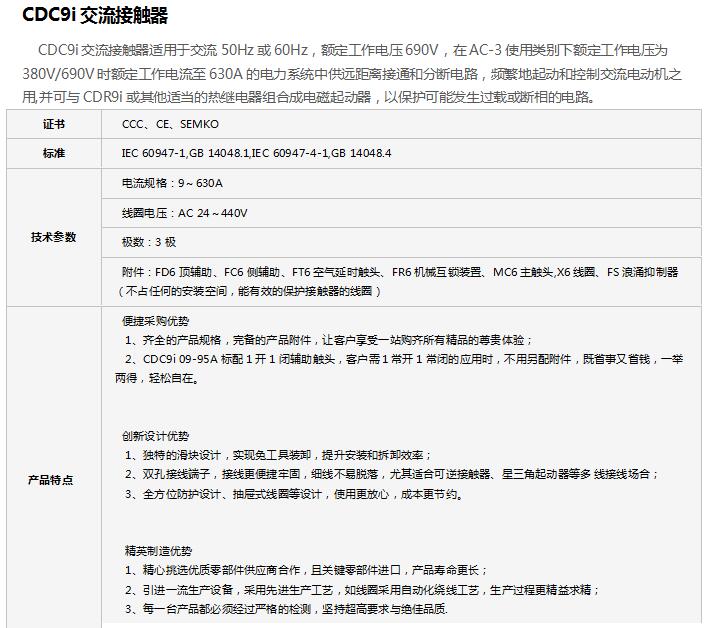This screenshot has width=705, height=628.
Task: Click the title "CDC9i 交流接触器"
Action: point(95,15)
